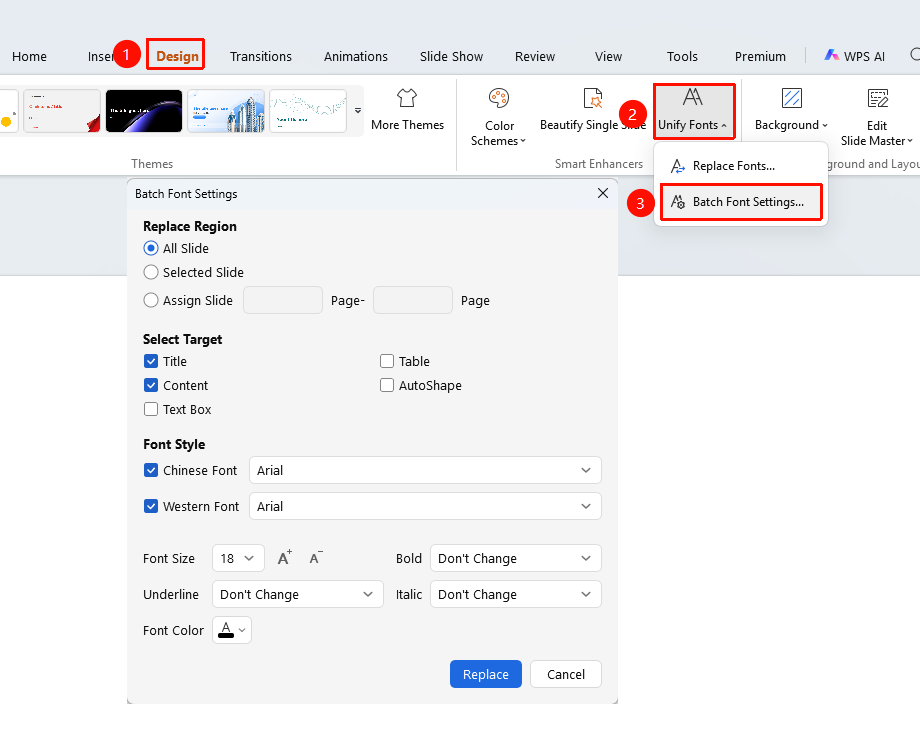Open WPS AI assistant
This screenshot has height=730, width=920.
[x=855, y=56]
